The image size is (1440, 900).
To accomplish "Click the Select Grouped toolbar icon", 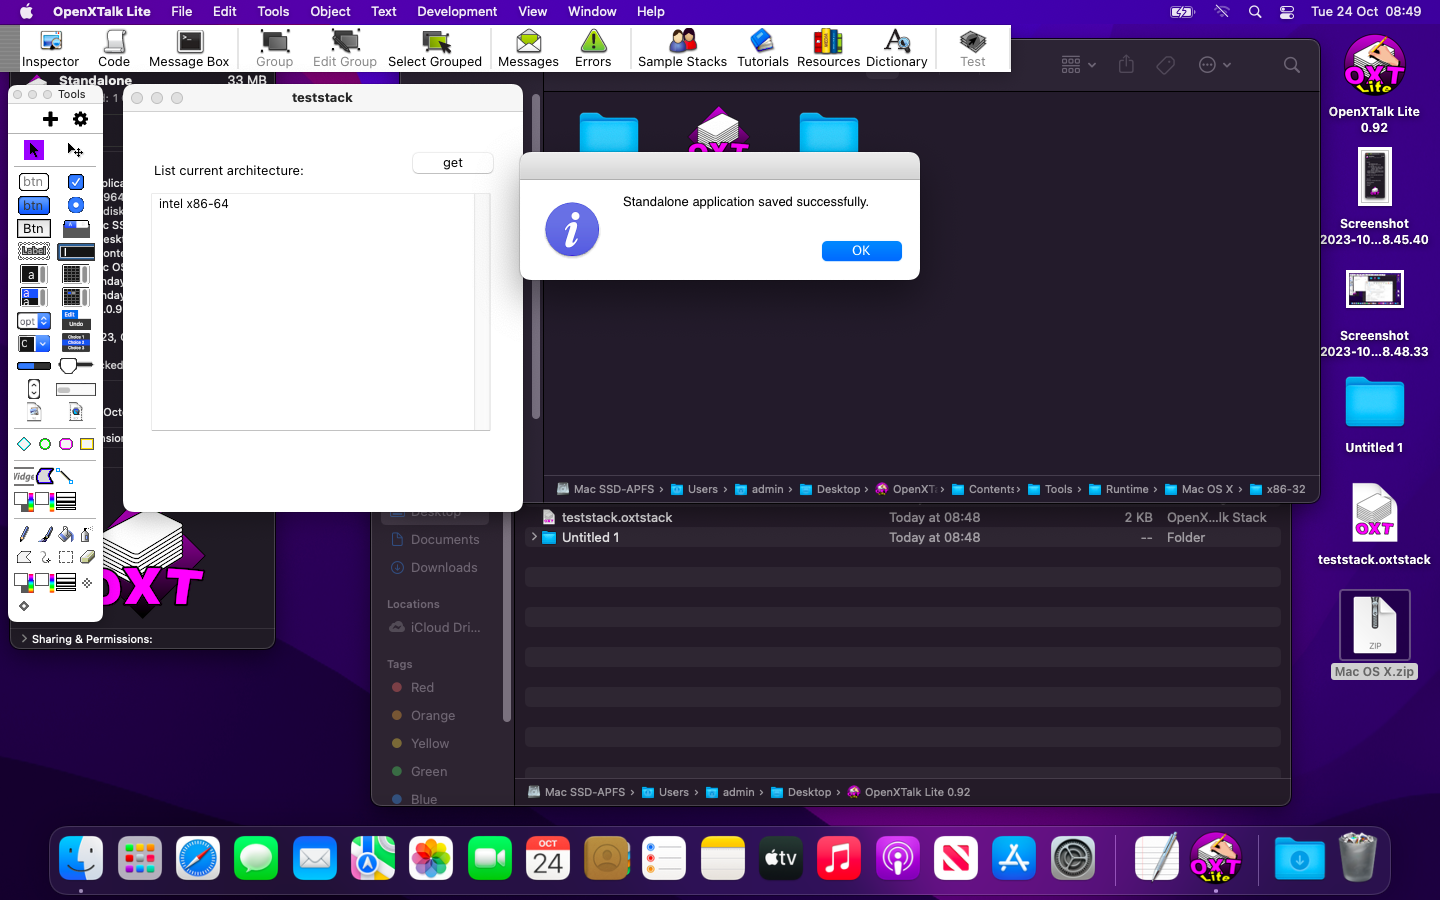I will tap(435, 48).
